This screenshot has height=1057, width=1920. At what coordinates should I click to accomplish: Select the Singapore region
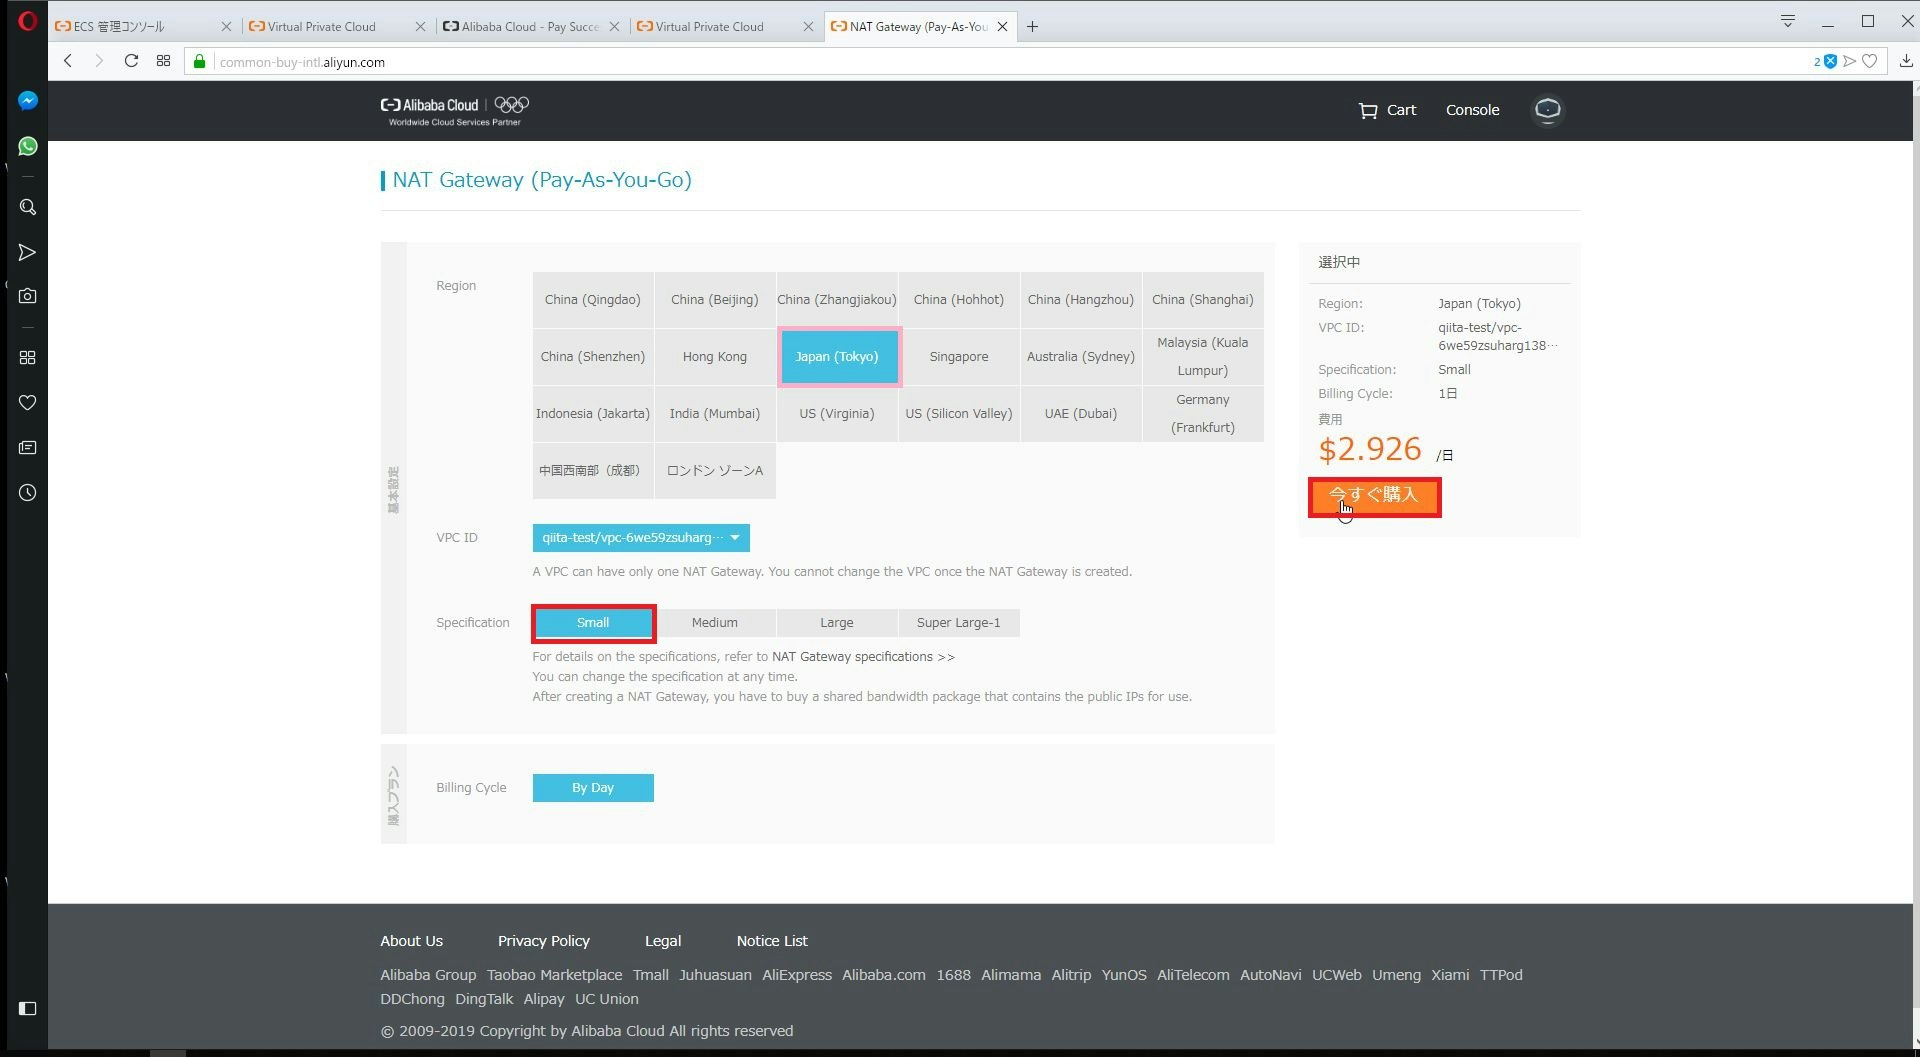point(959,357)
